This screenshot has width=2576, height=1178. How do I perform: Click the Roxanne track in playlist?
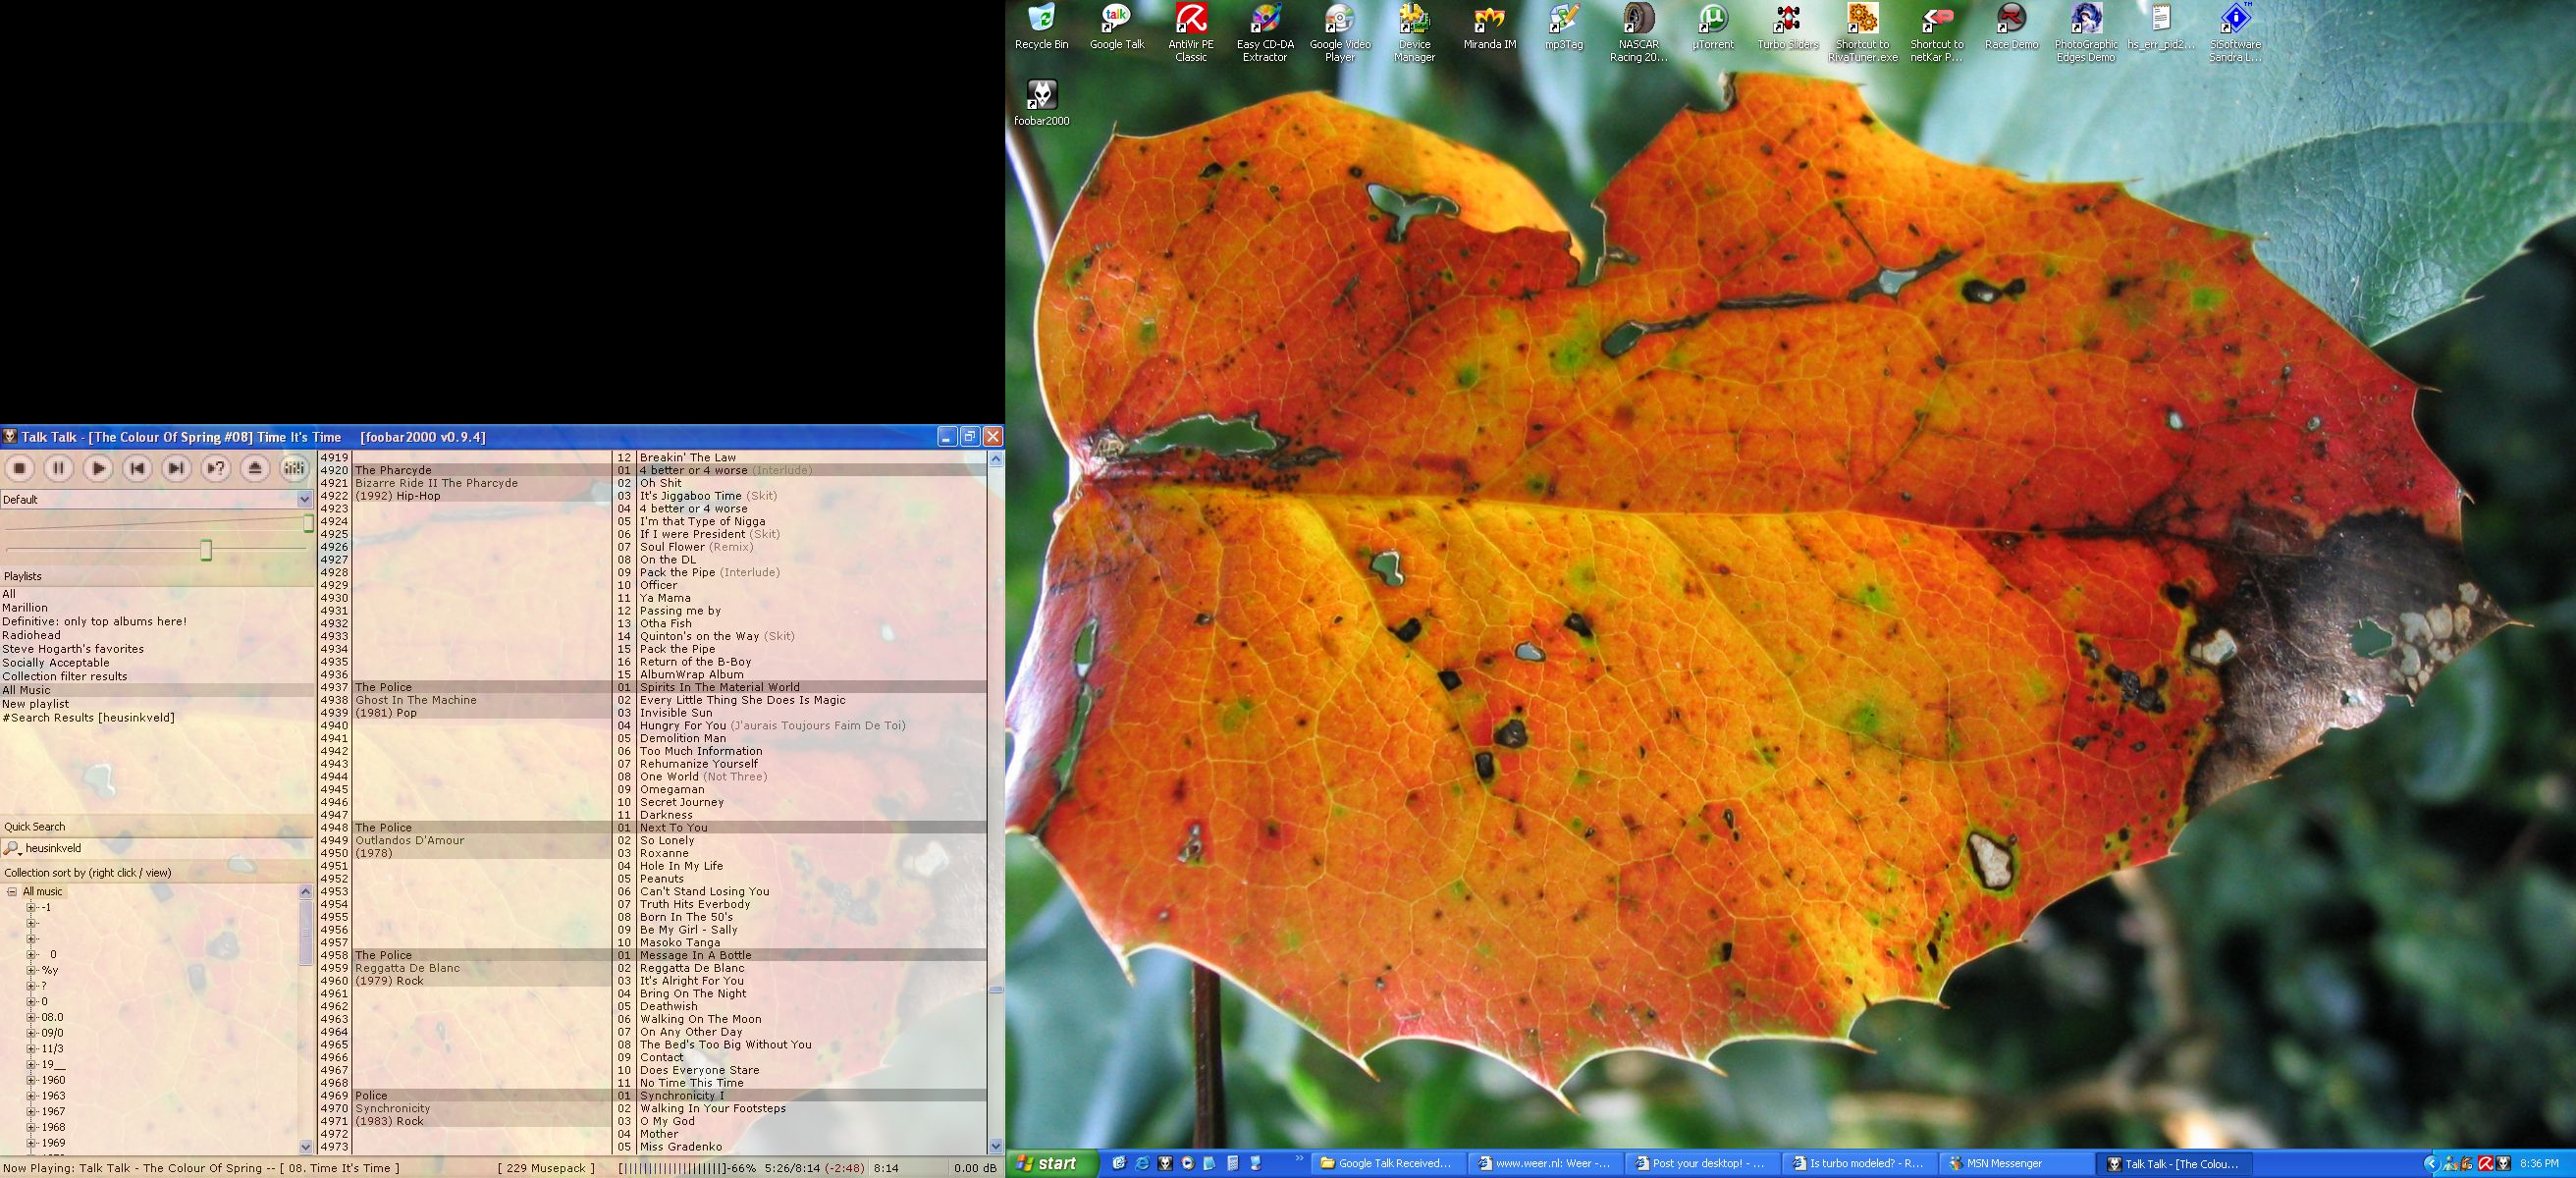[x=664, y=854]
